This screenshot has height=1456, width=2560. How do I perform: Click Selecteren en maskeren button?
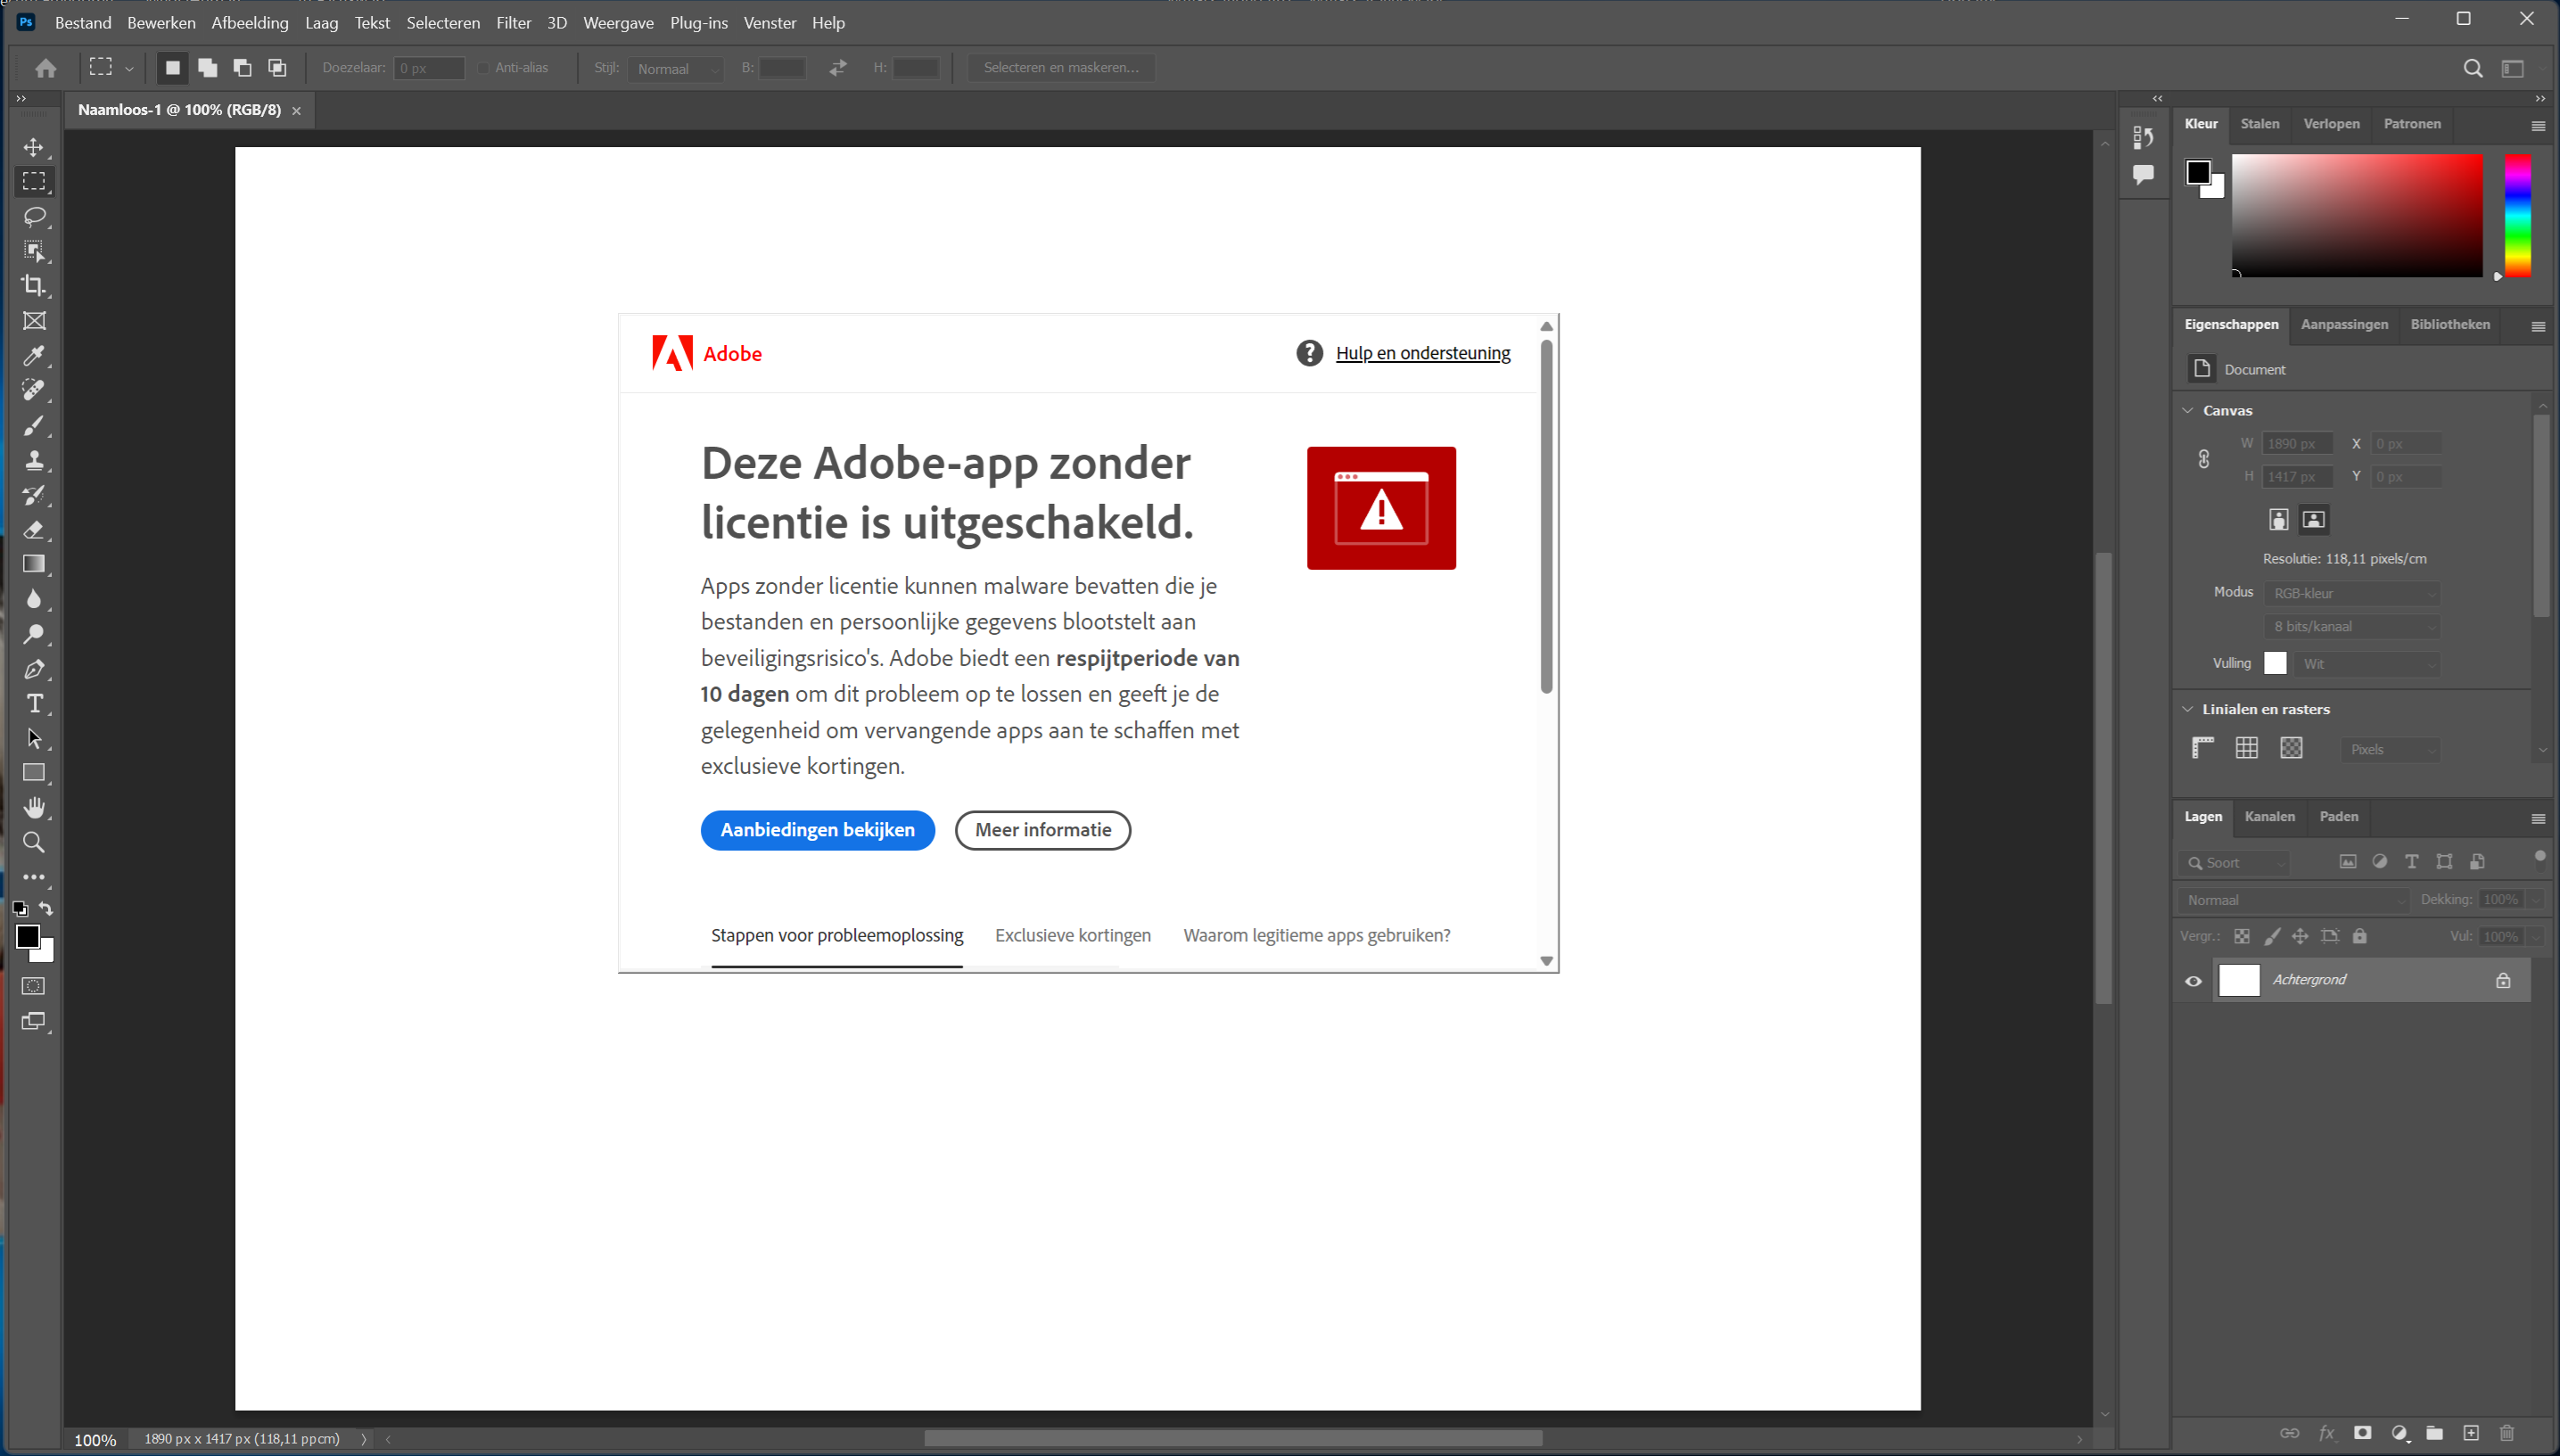1061,68
